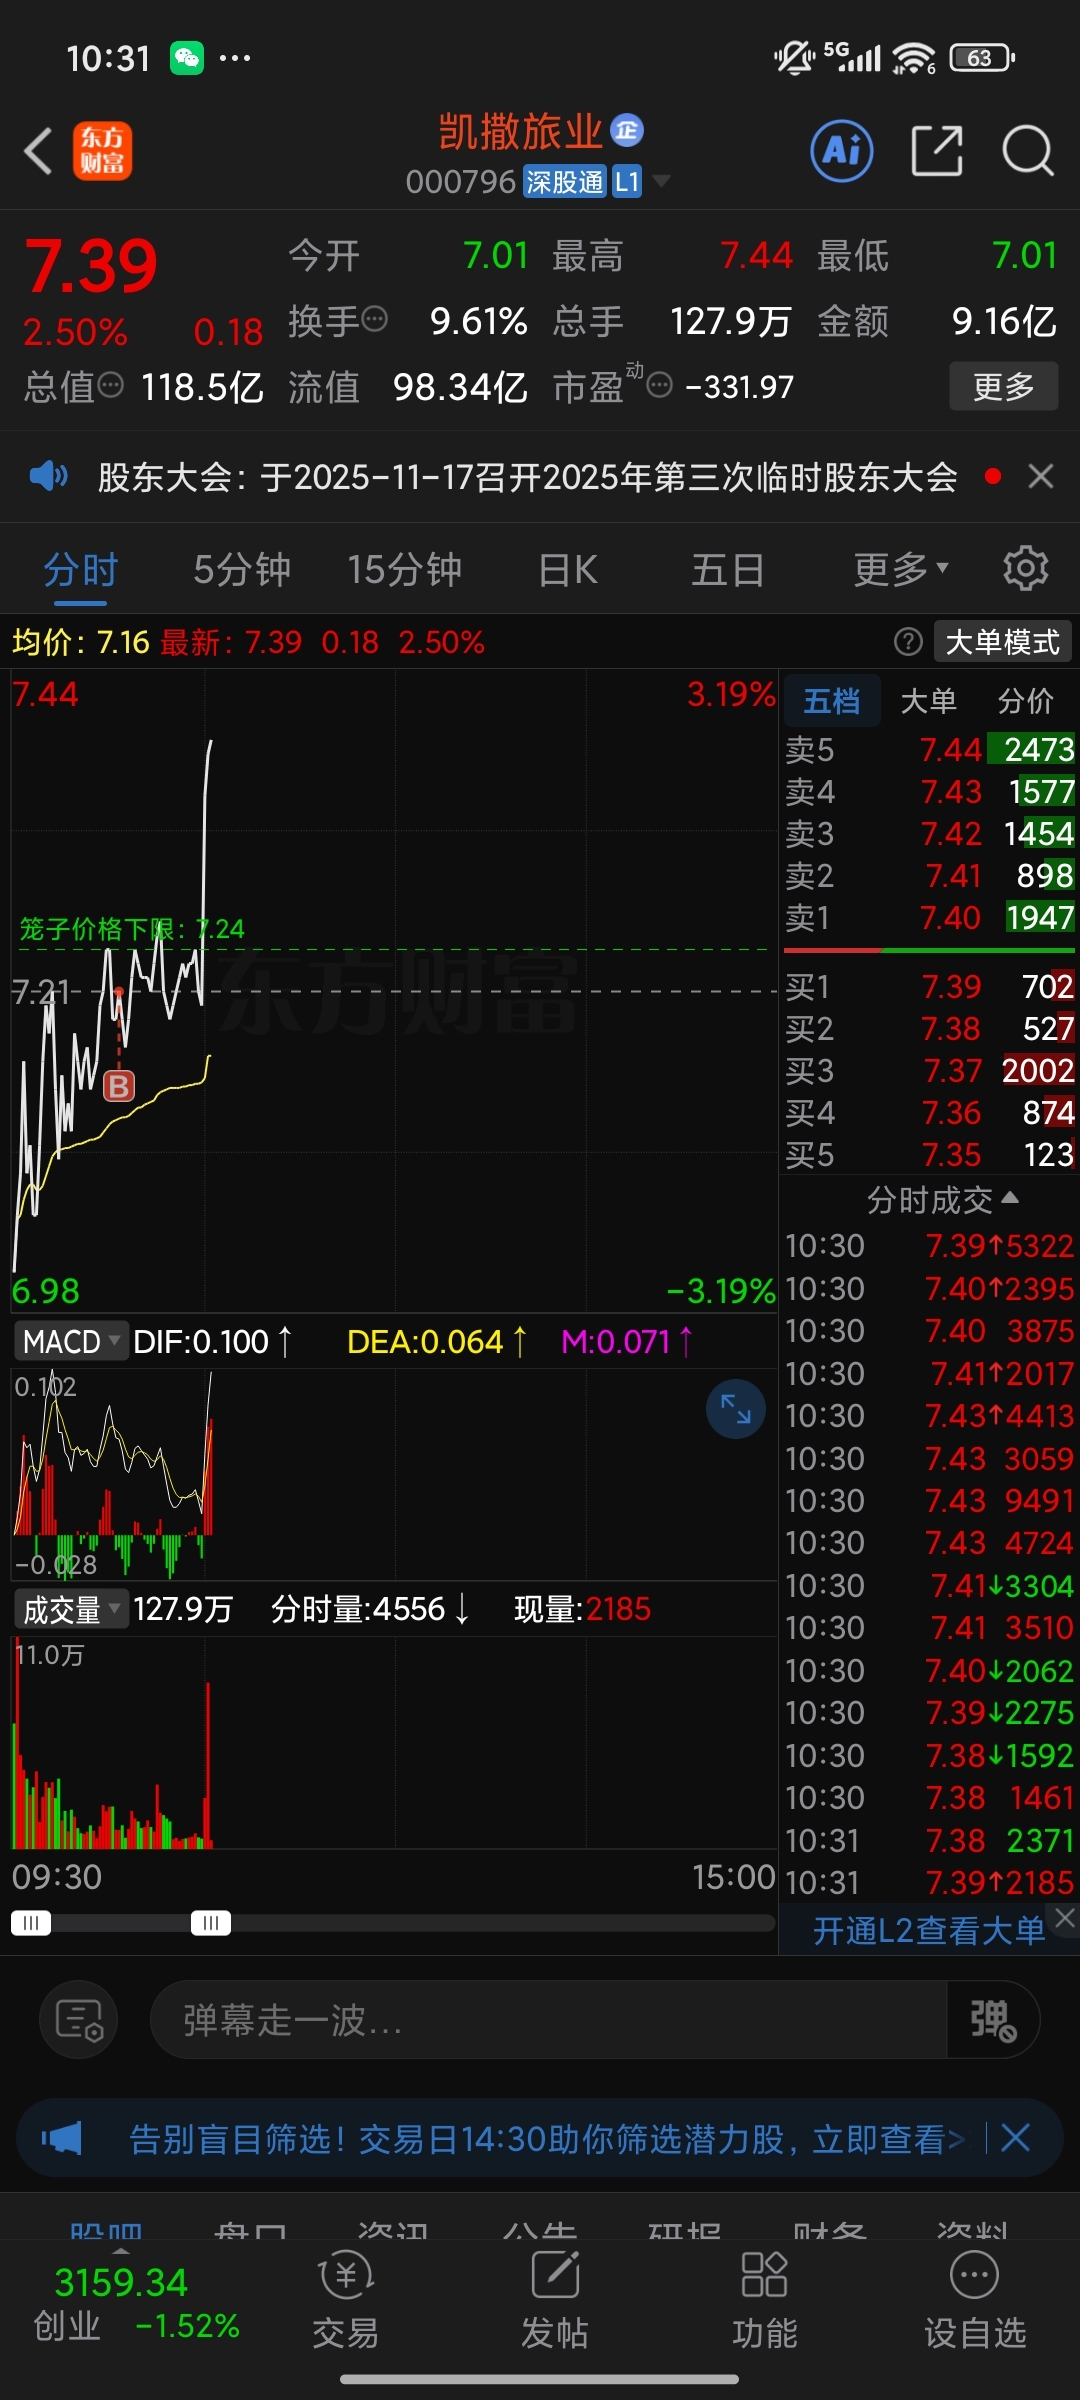Open the 成交量 indicator dropdown
This screenshot has height=2400, width=1080.
point(70,1609)
